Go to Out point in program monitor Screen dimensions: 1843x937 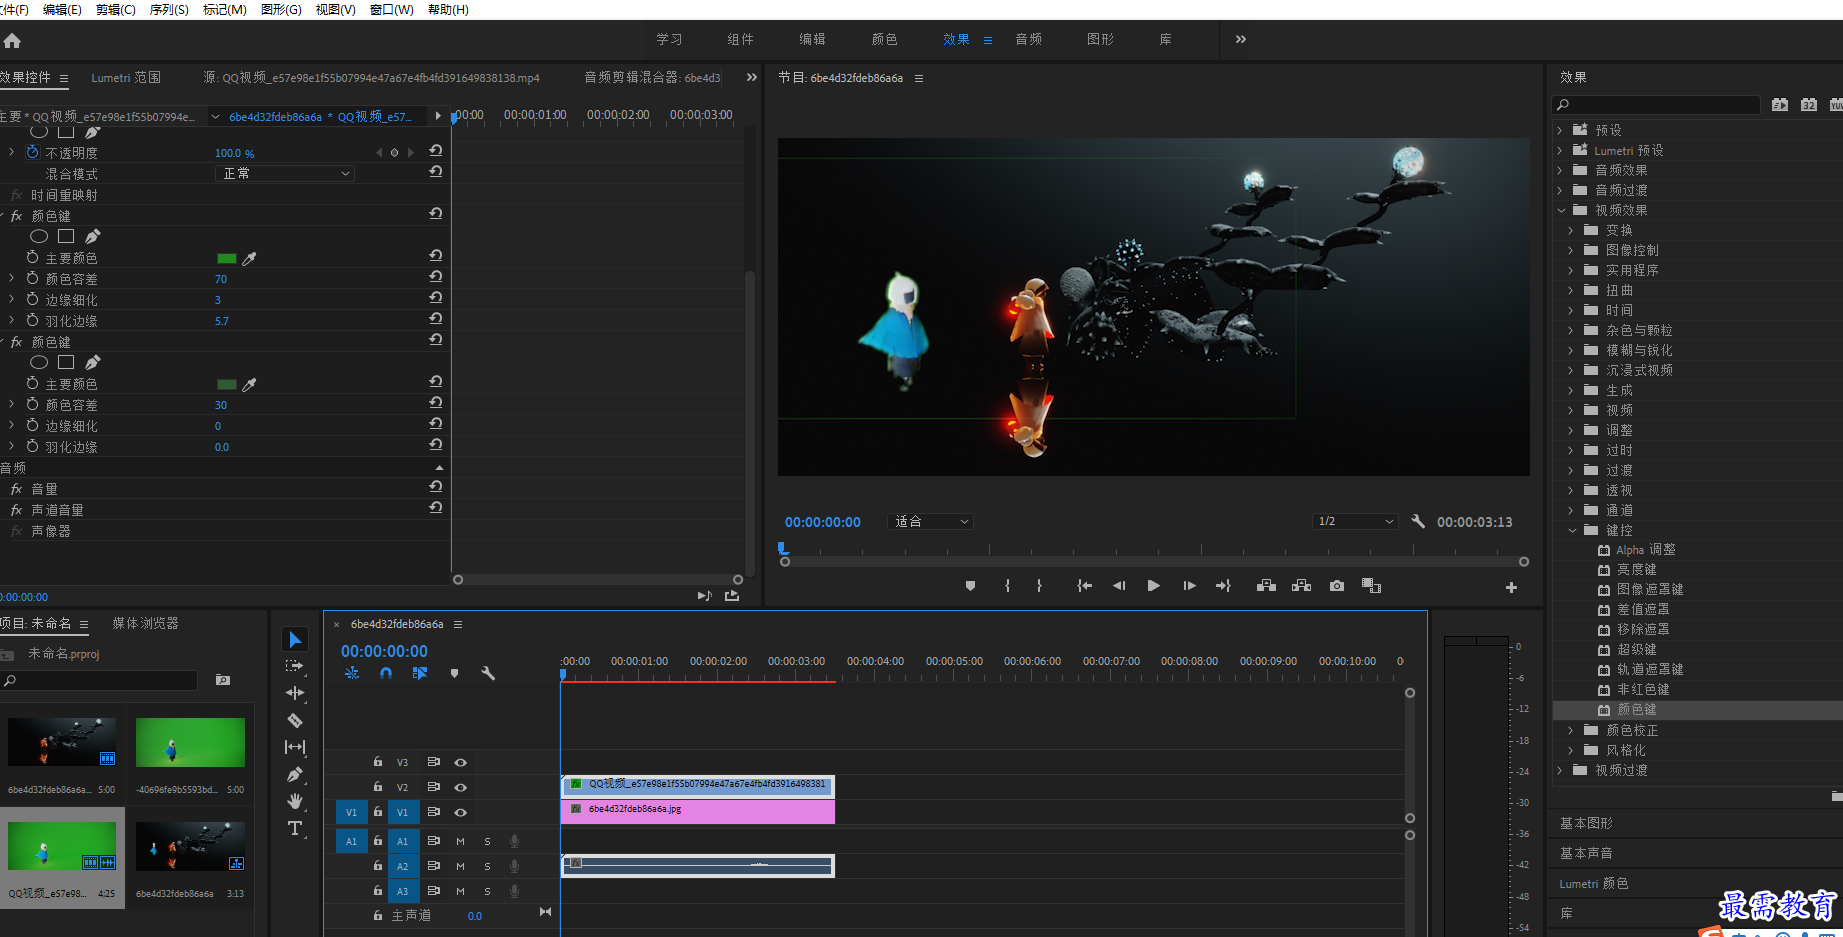[x=1223, y=586]
